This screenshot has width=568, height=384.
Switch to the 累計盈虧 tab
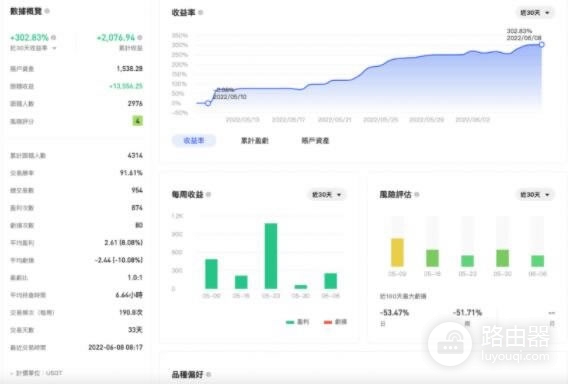coord(255,141)
